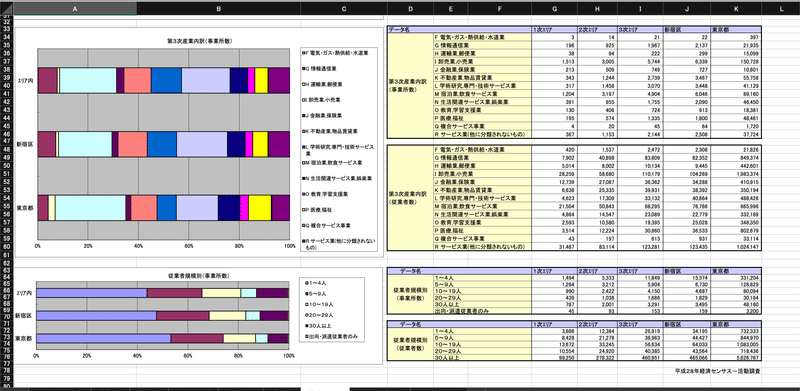Click the 平成28年経済センサス-活動調査 source note cell
The height and width of the screenshot is (391, 800).
(x=717, y=371)
